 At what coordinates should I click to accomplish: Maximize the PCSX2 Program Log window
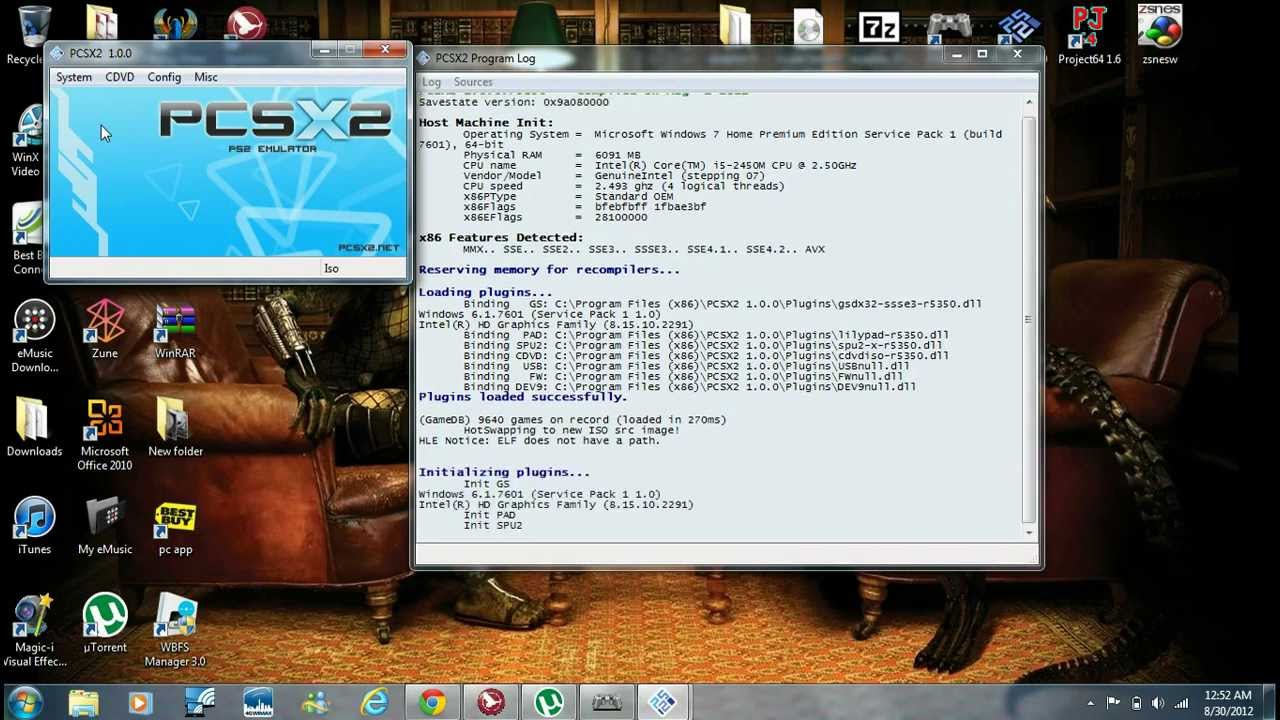(x=982, y=54)
